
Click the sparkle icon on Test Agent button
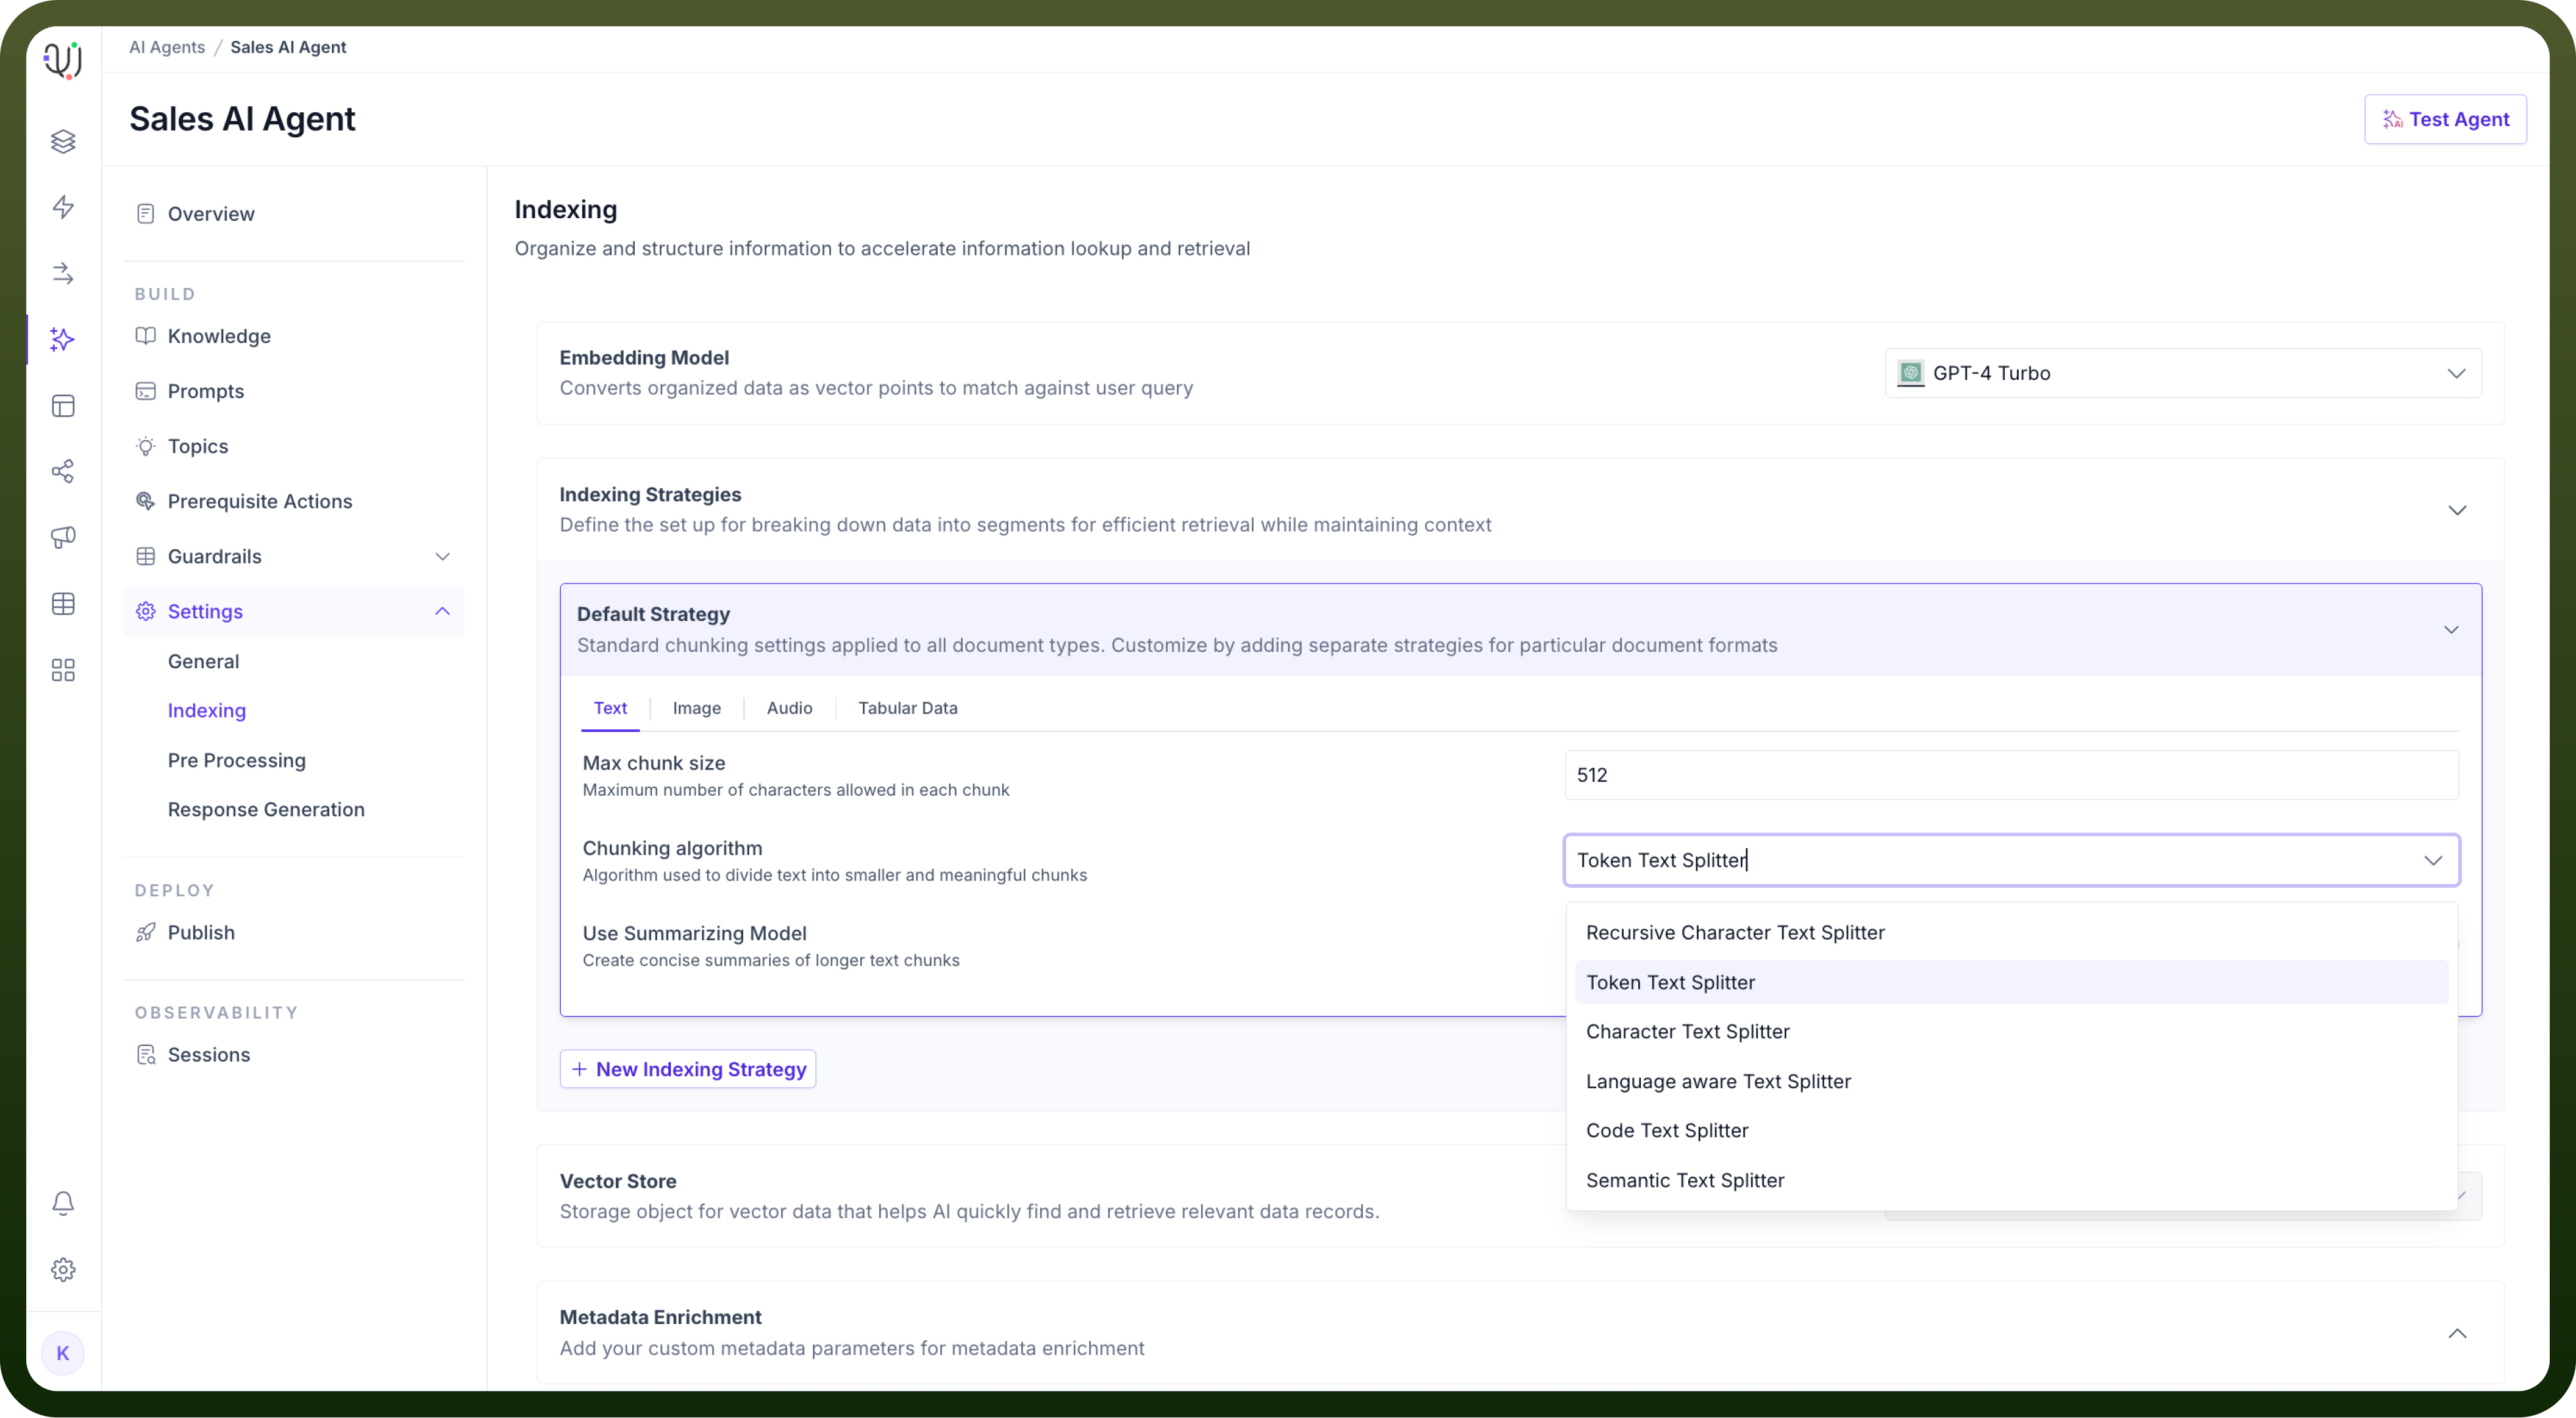pyautogui.click(x=2392, y=119)
